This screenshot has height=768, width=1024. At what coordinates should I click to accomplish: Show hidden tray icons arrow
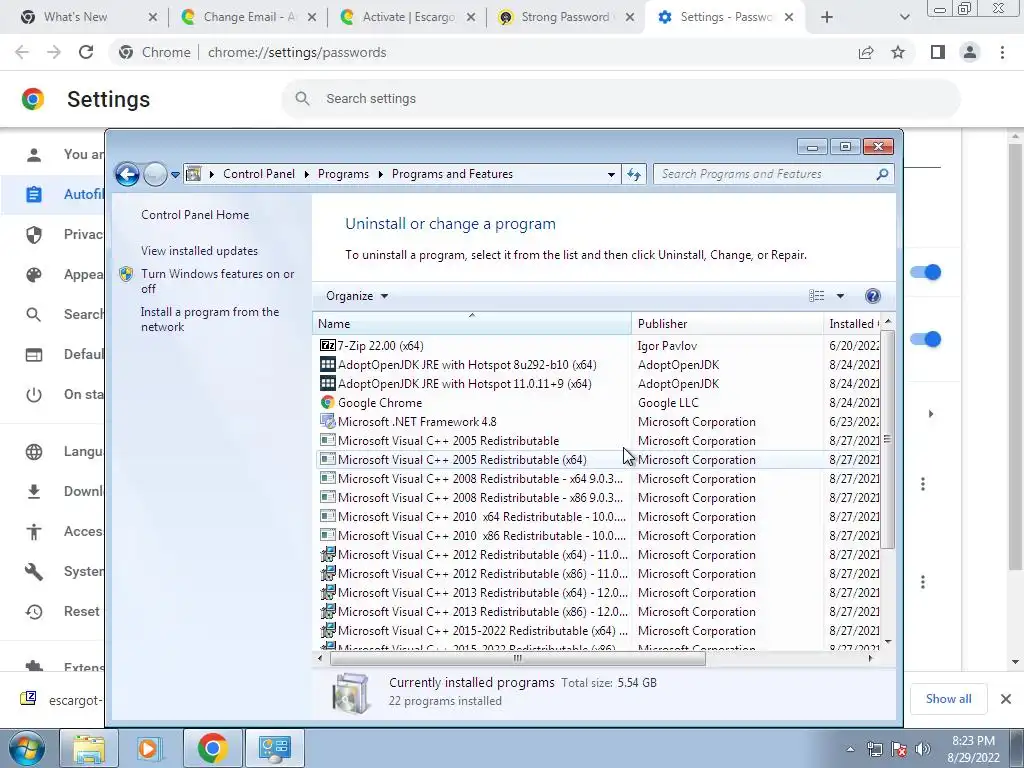point(850,749)
